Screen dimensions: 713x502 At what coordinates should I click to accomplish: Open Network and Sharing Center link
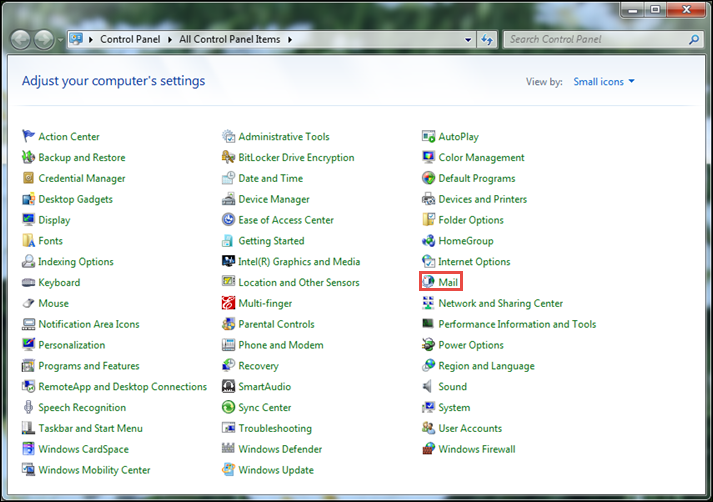tap(501, 303)
